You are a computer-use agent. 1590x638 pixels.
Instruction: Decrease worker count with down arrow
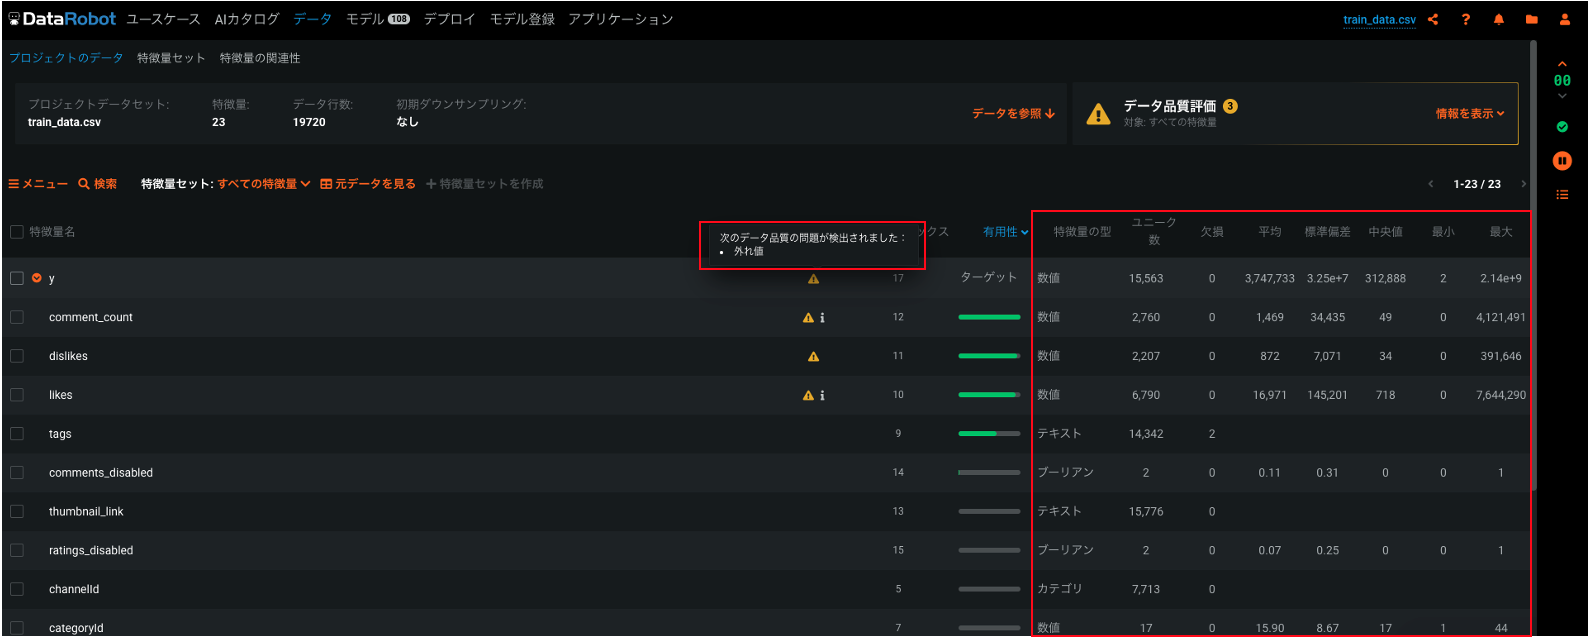point(1562,96)
